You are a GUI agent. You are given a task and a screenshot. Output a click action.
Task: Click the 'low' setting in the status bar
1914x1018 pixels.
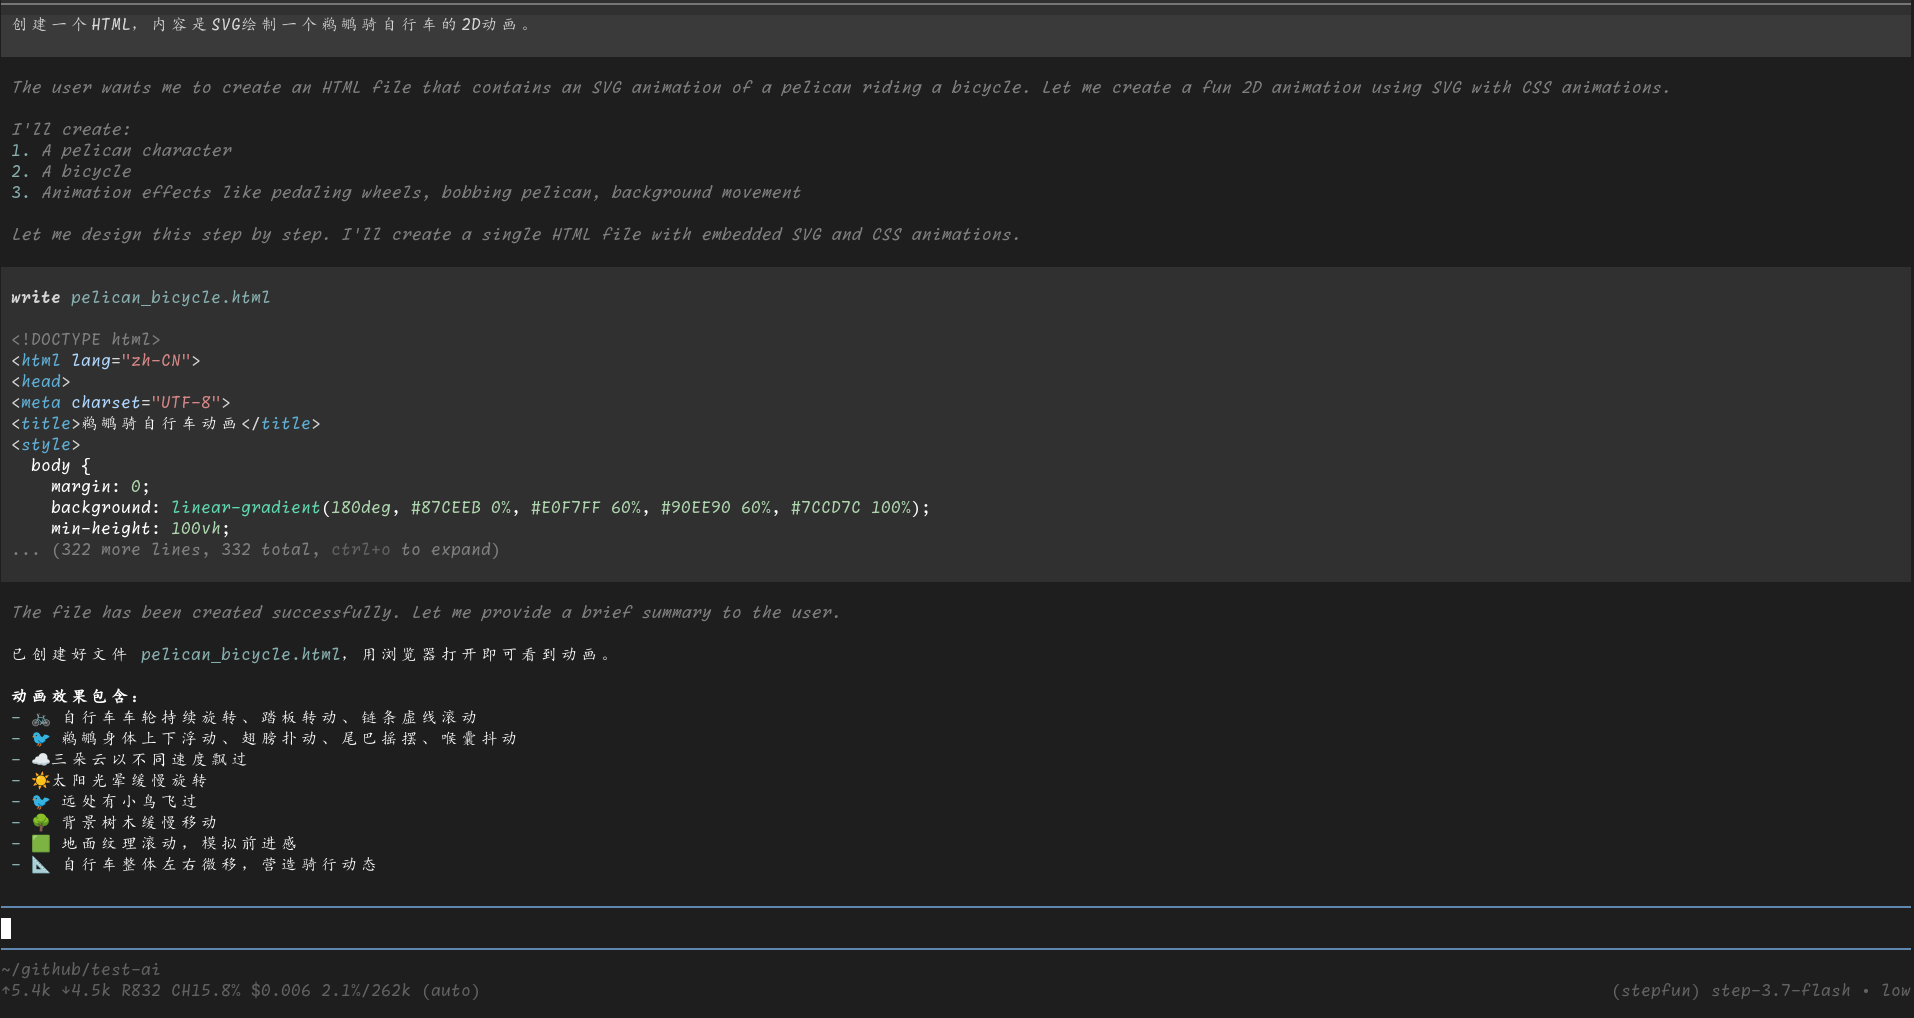(x=1896, y=991)
